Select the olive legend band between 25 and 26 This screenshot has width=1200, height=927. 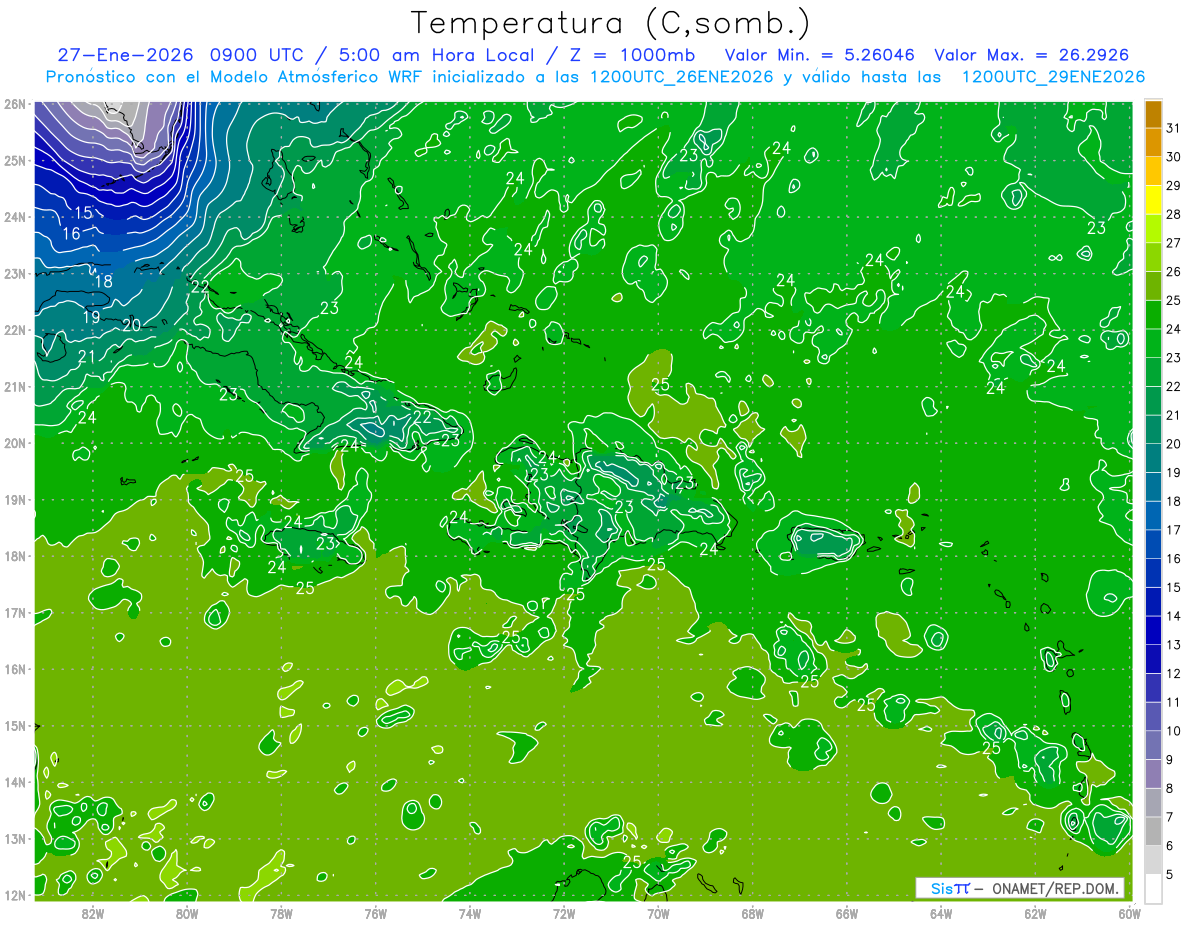pos(1153,286)
